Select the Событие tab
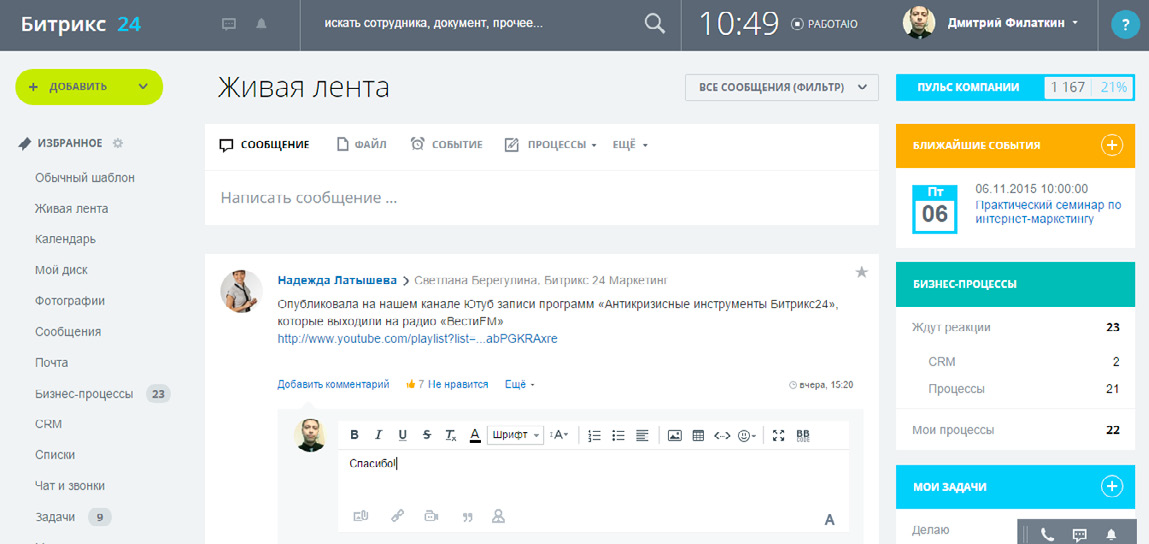The image size is (1149, 544). [x=446, y=144]
